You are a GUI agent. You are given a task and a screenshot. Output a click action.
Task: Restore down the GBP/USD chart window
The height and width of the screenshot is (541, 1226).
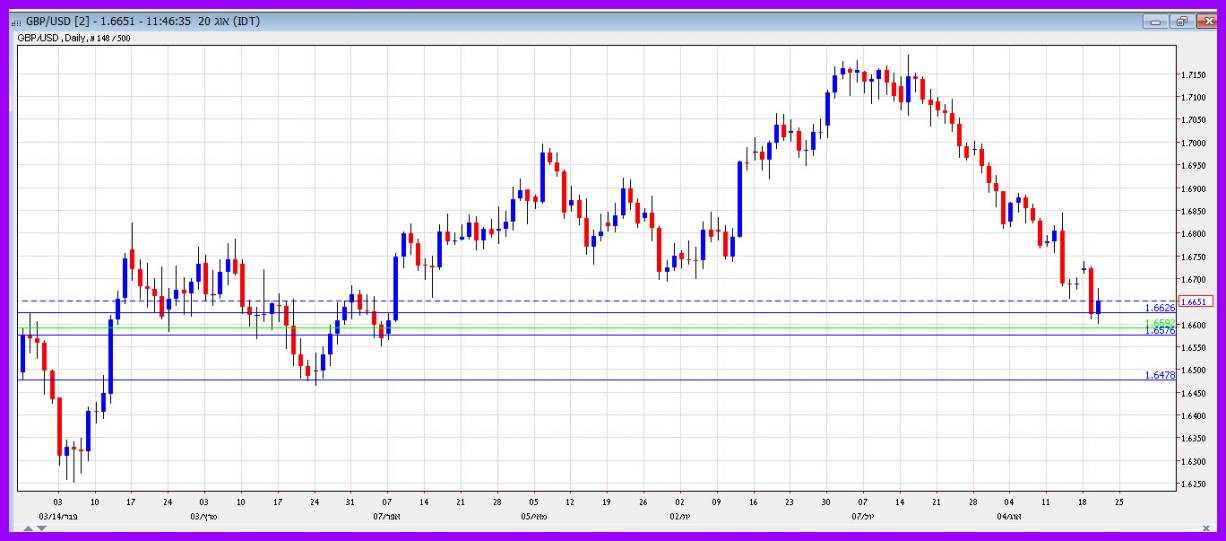click(x=1181, y=21)
